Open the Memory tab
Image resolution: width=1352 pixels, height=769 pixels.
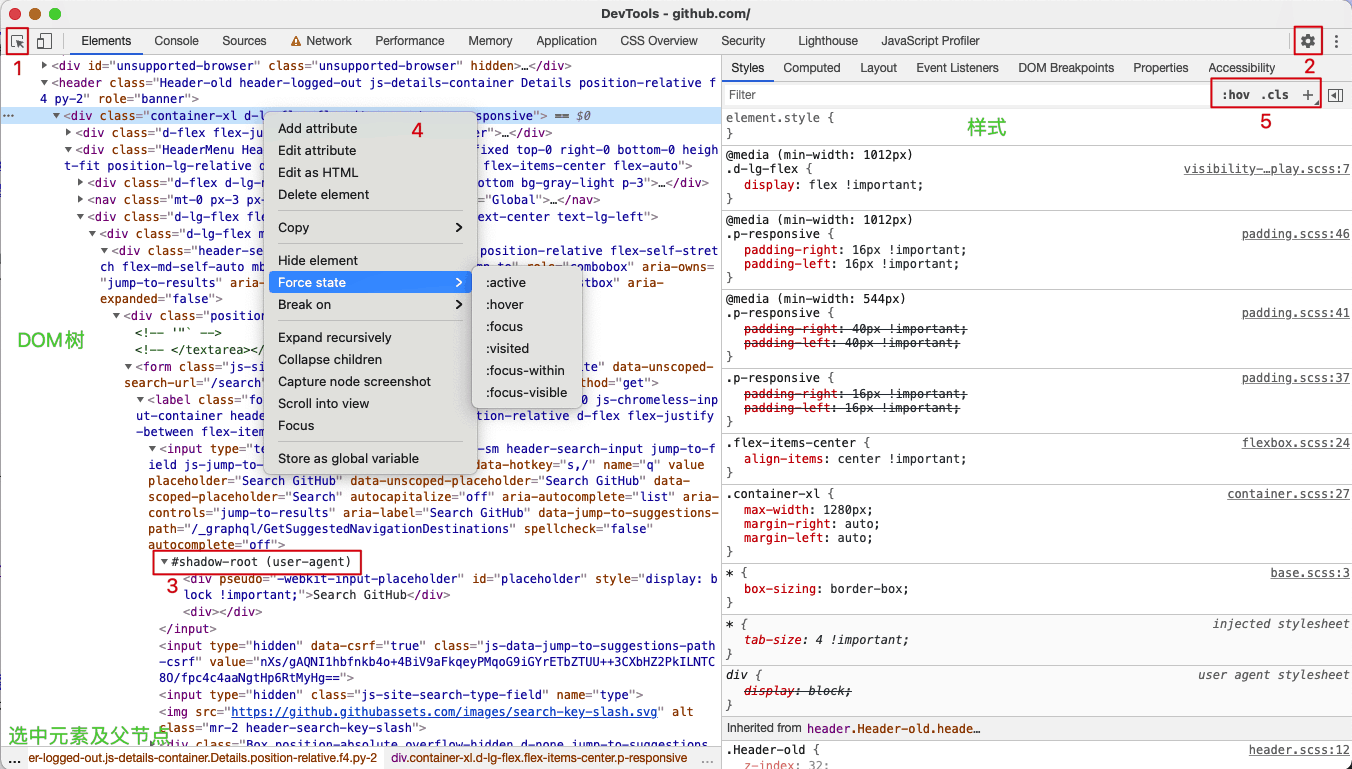pos(490,41)
